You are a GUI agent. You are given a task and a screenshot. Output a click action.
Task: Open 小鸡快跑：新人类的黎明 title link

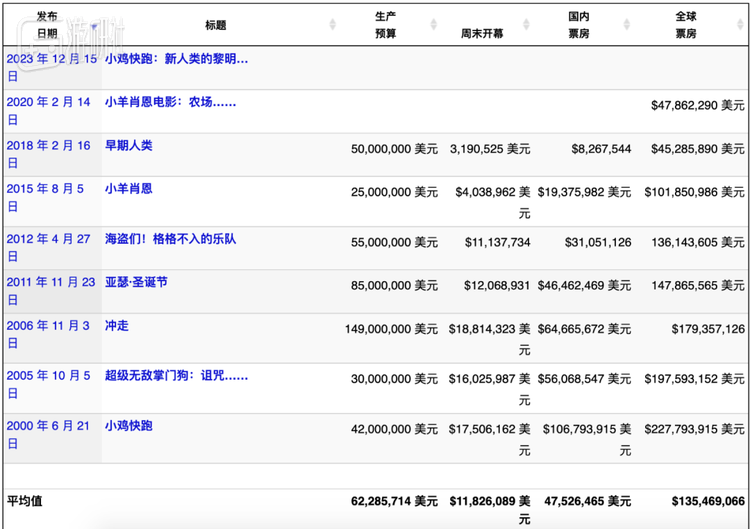(176, 59)
